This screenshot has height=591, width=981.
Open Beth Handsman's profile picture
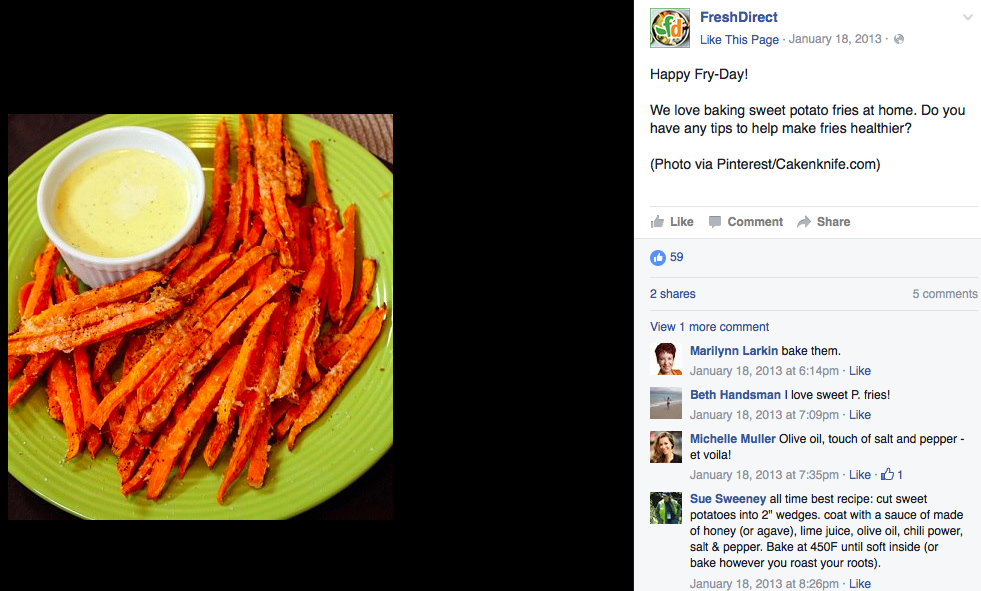pyautogui.click(x=666, y=403)
